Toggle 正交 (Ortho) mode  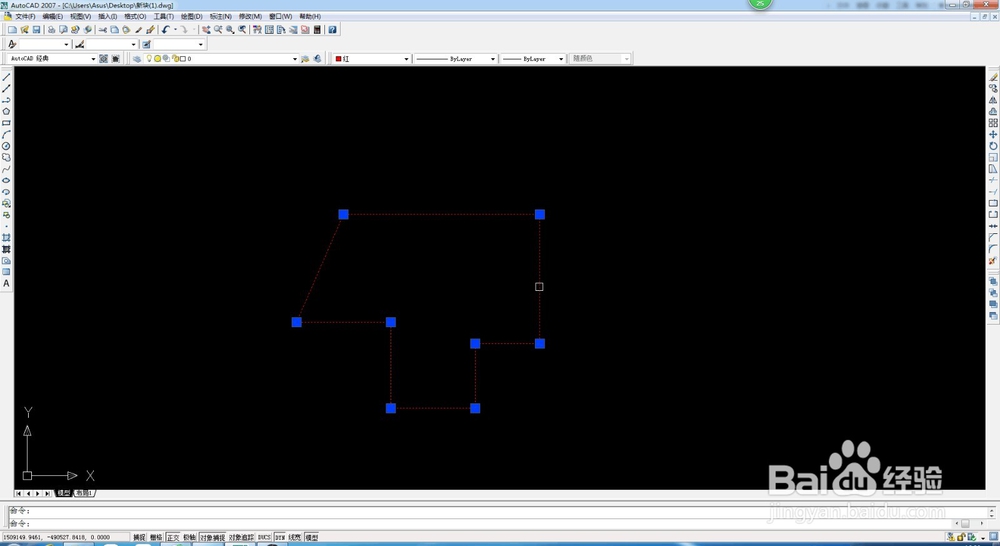click(x=172, y=538)
